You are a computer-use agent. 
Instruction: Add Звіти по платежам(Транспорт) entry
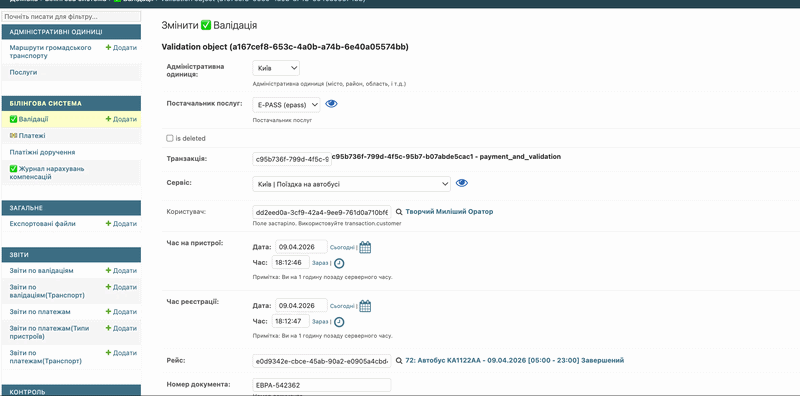point(121,353)
